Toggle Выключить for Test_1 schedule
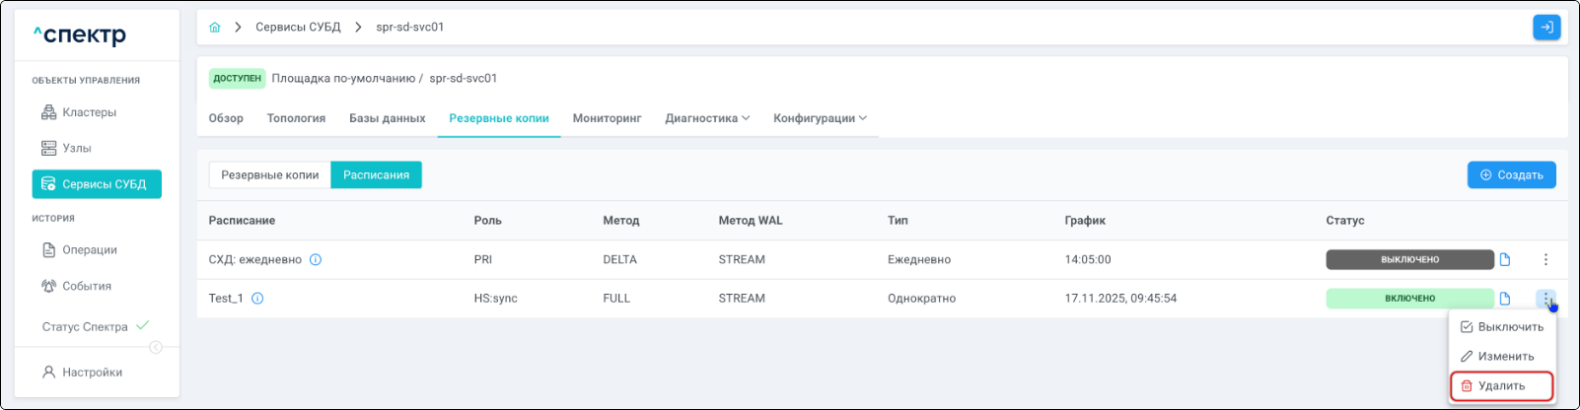Screen dimensions: 1580x410 point(1501,327)
